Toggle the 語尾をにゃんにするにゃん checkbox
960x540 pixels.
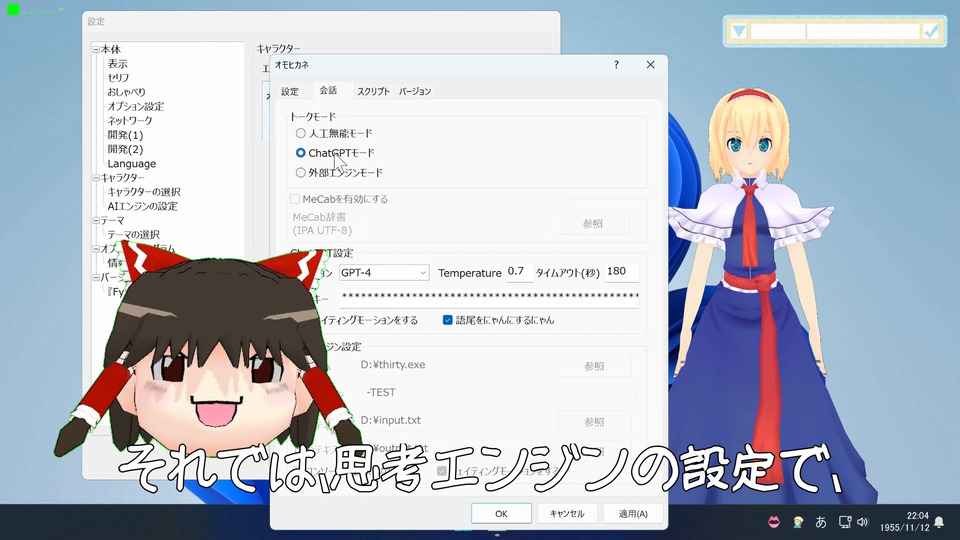click(x=448, y=320)
